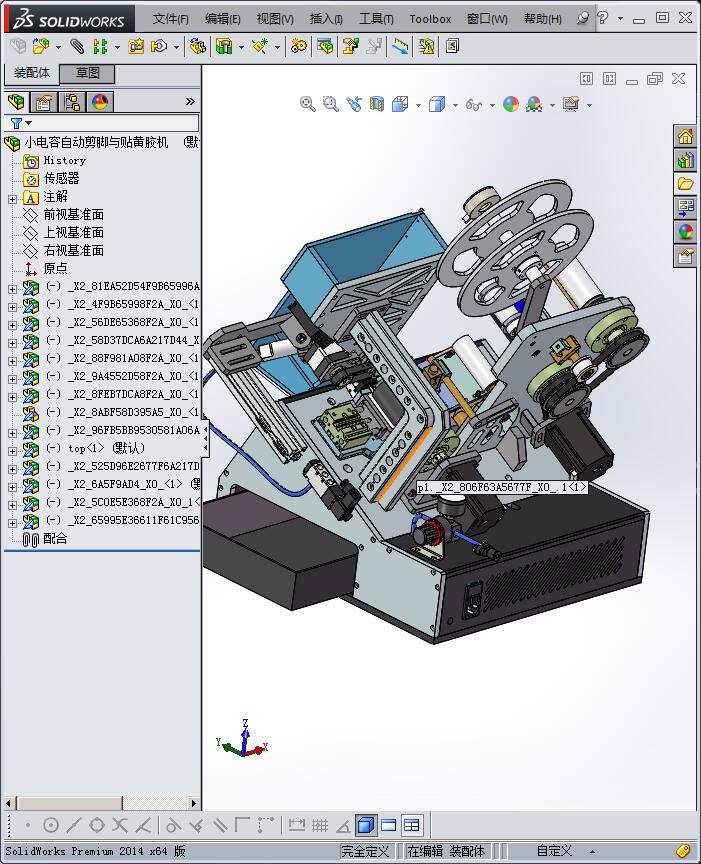Open the 文件(F) menu
Viewport: 701px width, 864px height.
click(170, 19)
